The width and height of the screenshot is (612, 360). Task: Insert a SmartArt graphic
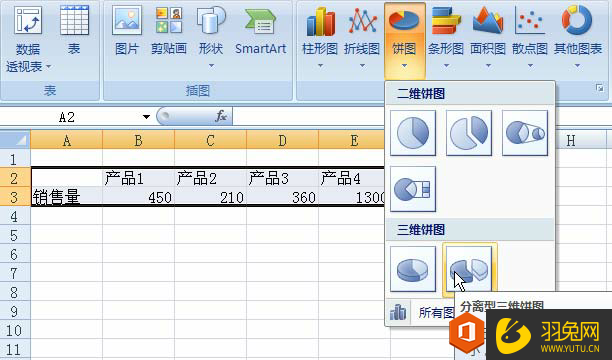point(260,30)
